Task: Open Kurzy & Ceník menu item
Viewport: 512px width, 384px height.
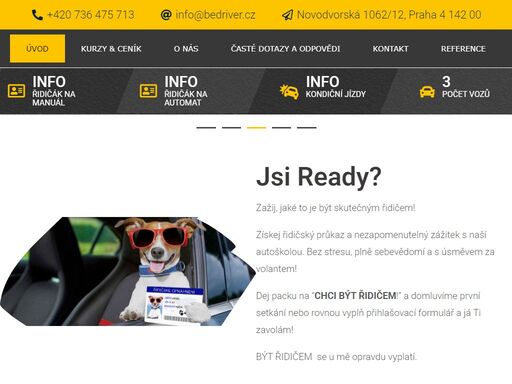Action: 111,49
